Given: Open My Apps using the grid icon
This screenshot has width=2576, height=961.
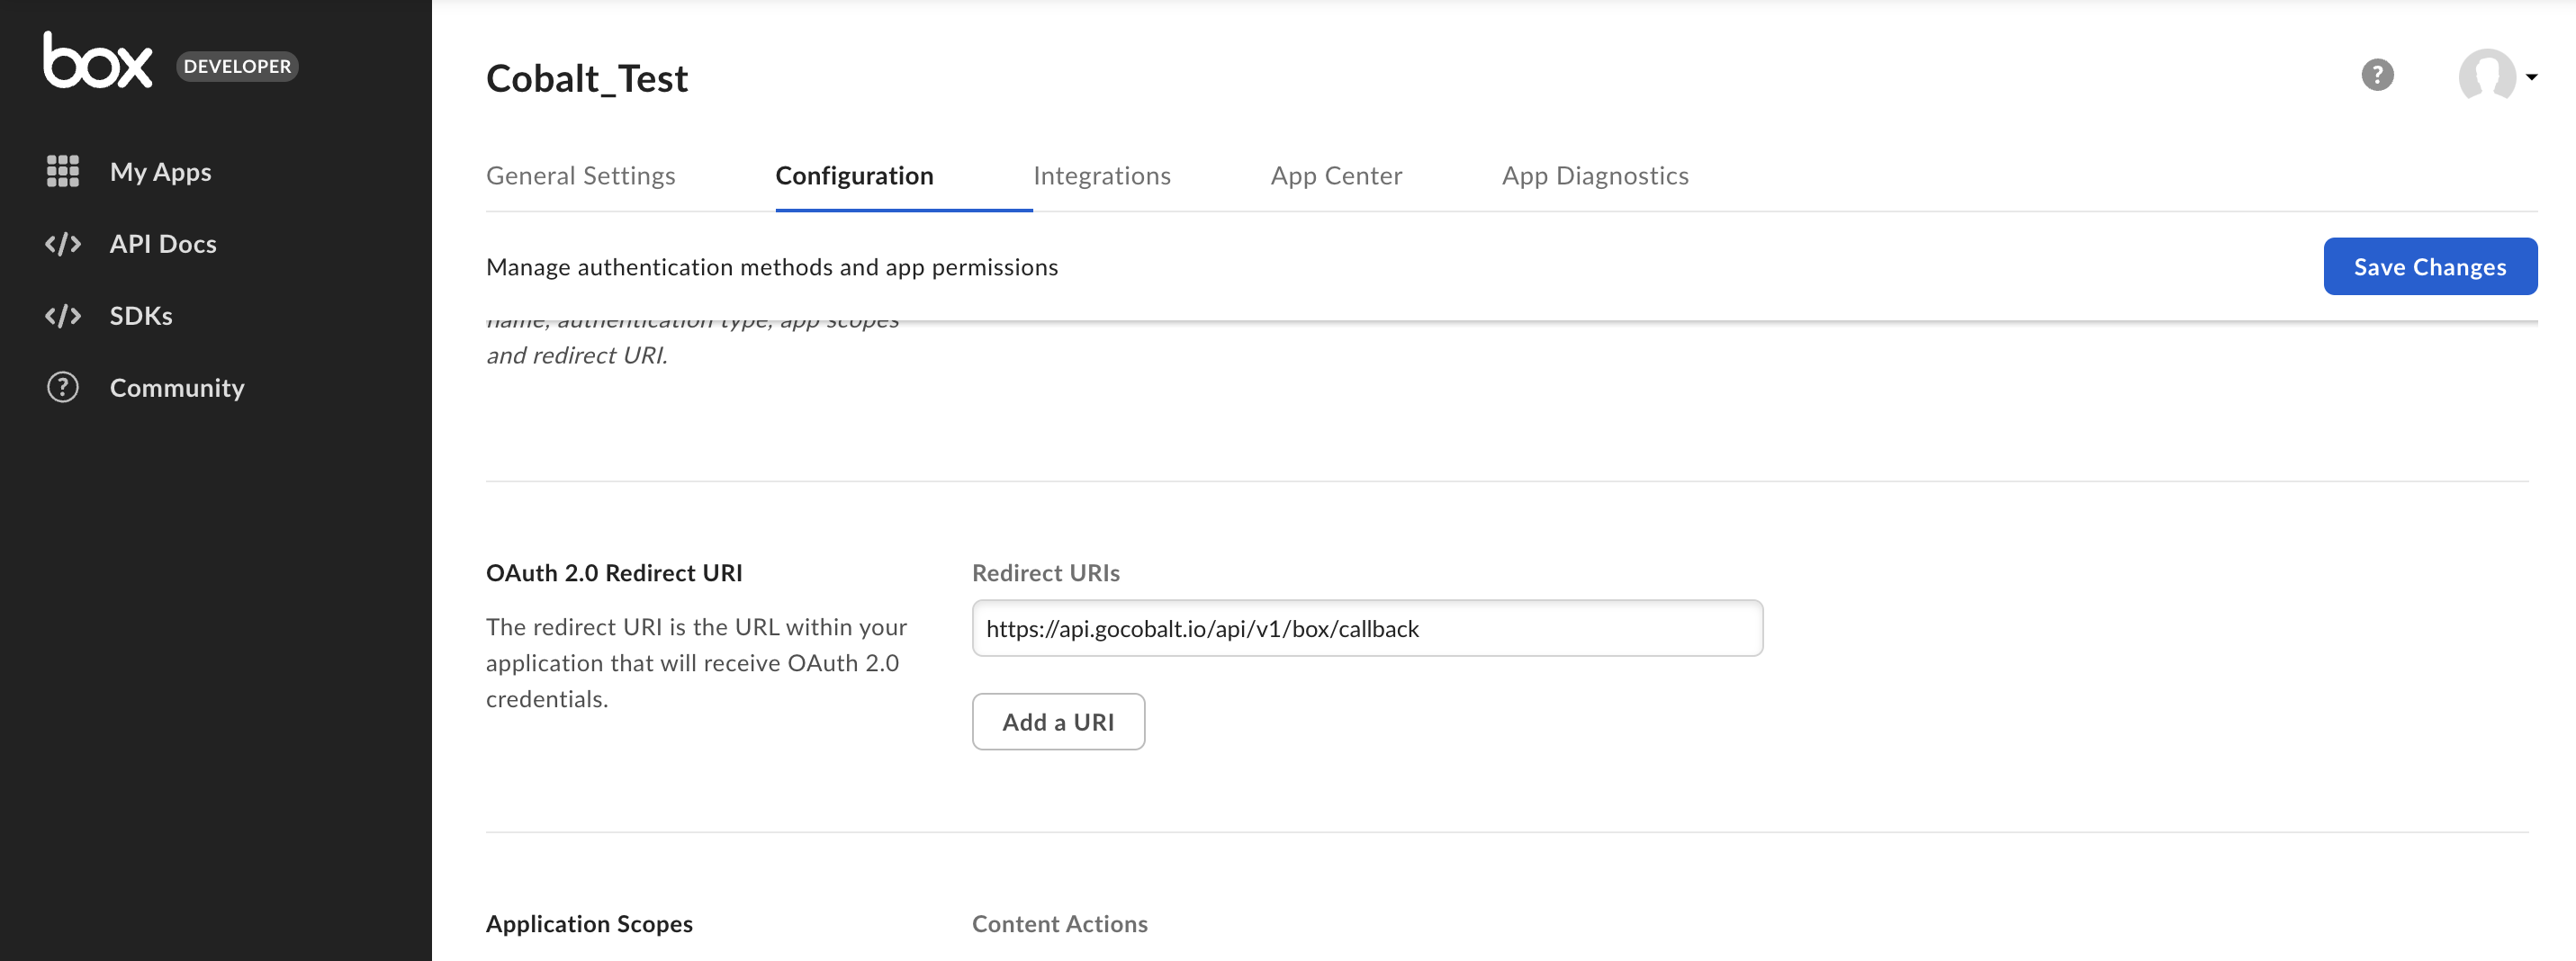Looking at the screenshot, I should (63, 171).
